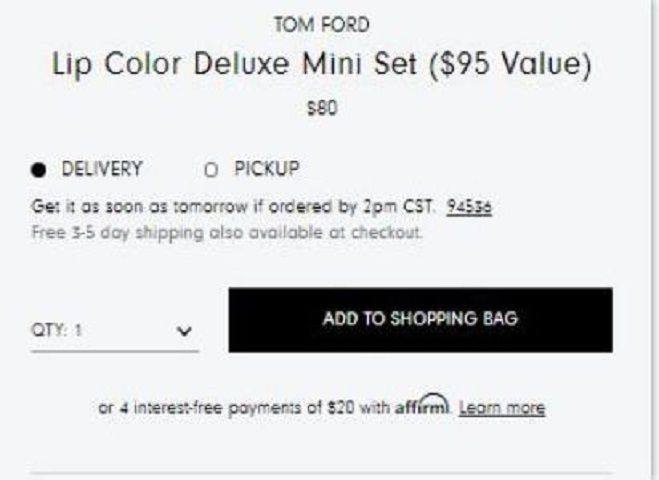Click the underline beneath the QTY selector
The width and height of the screenshot is (659, 480).
click(115, 351)
